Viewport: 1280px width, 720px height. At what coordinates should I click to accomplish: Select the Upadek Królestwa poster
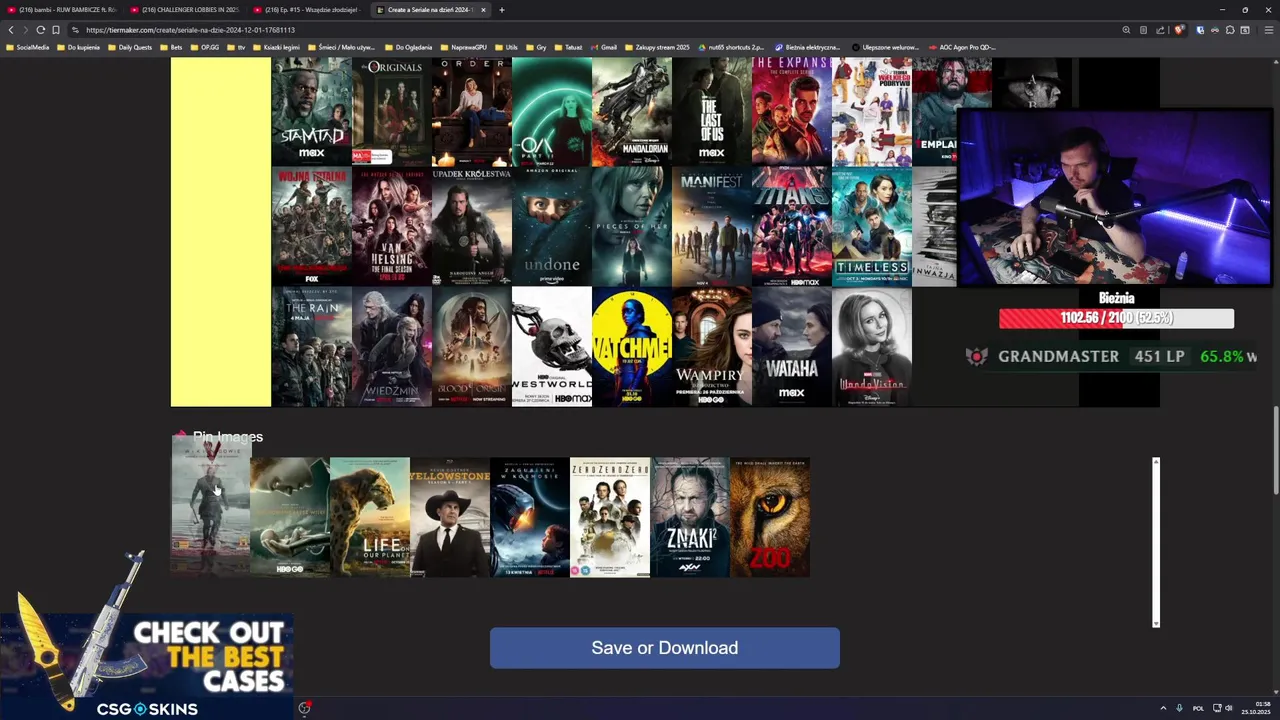(x=471, y=227)
